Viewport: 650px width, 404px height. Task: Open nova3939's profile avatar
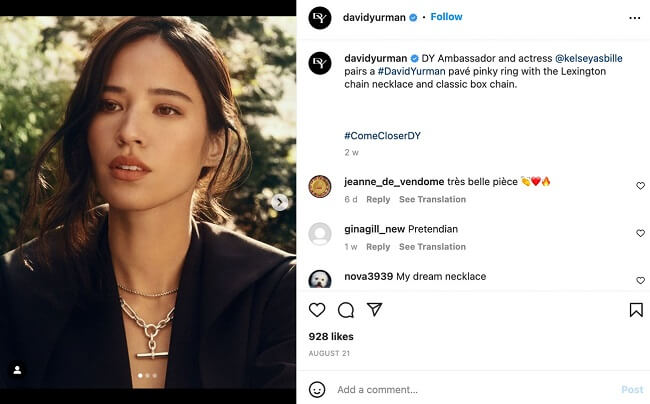point(320,279)
